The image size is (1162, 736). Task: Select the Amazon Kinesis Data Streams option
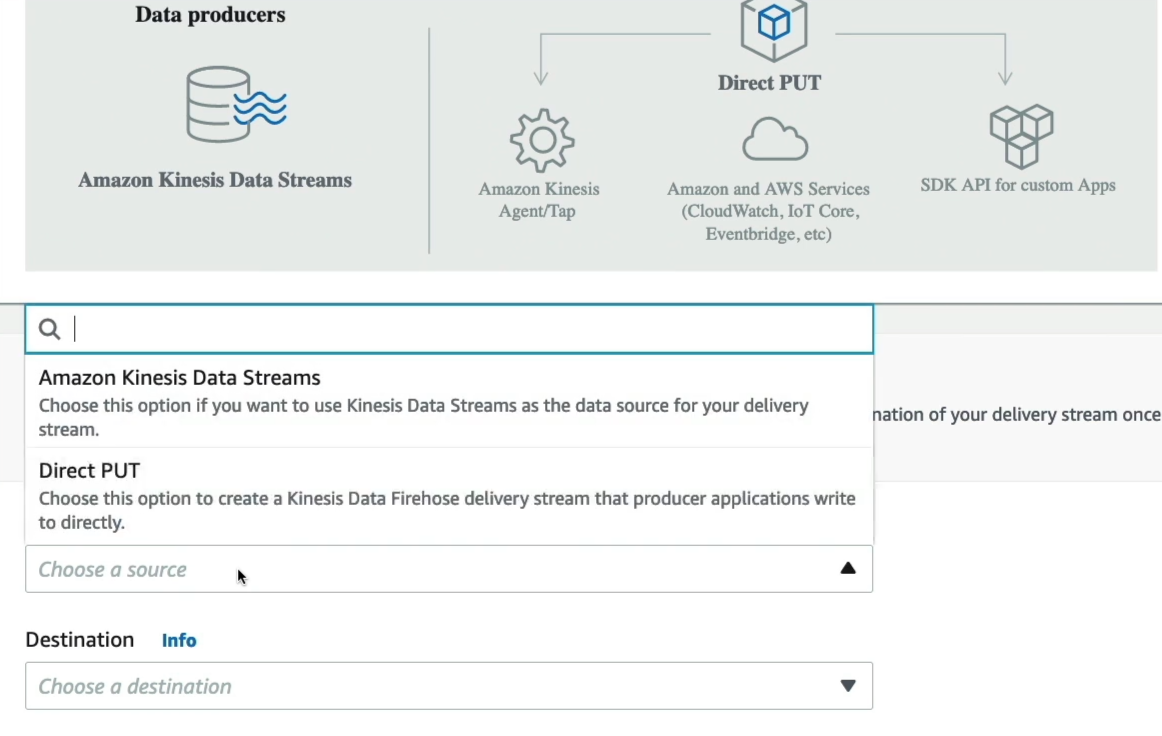pyautogui.click(x=449, y=401)
